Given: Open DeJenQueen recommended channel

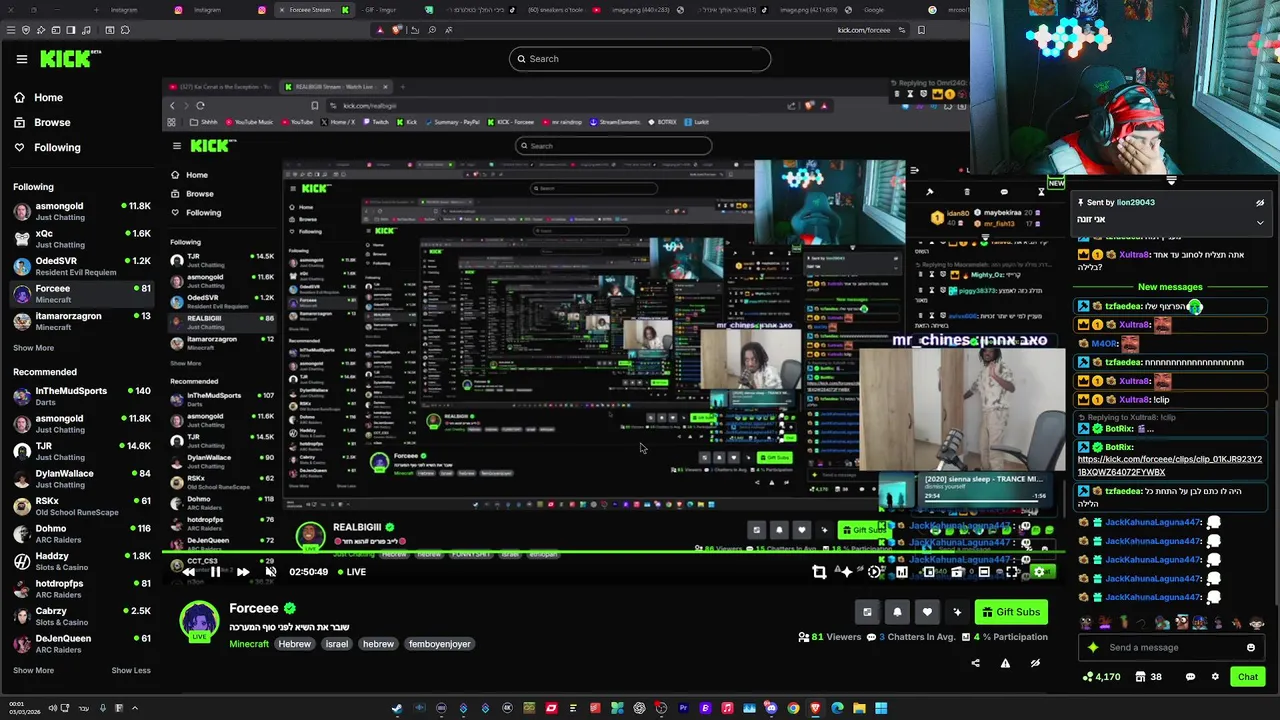Looking at the screenshot, I should pyautogui.click(x=80, y=643).
